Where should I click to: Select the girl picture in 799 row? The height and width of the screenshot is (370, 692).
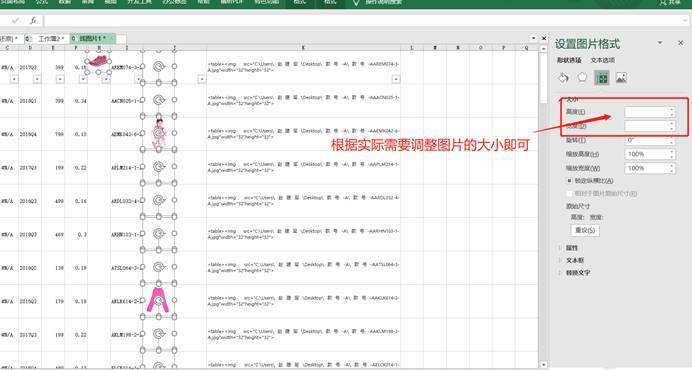159,132
